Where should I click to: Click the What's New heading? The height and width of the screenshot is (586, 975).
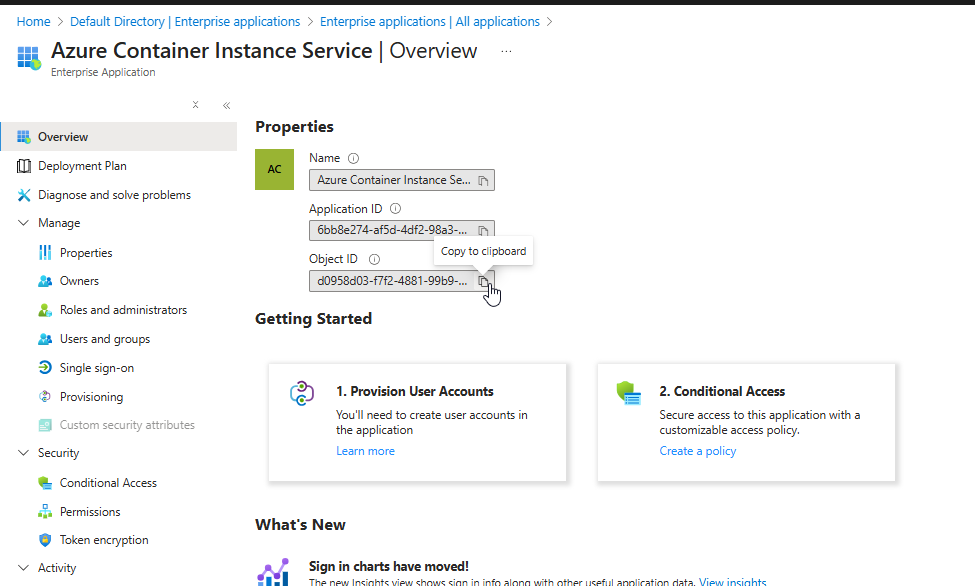[300, 524]
